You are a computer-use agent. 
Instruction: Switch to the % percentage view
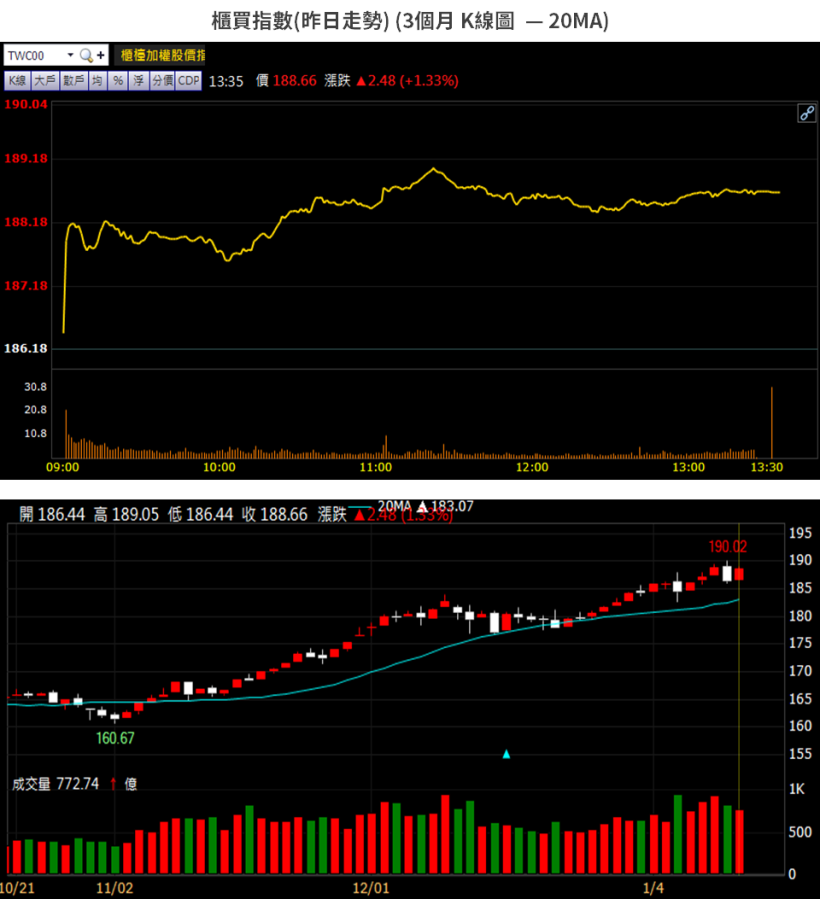[118, 81]
